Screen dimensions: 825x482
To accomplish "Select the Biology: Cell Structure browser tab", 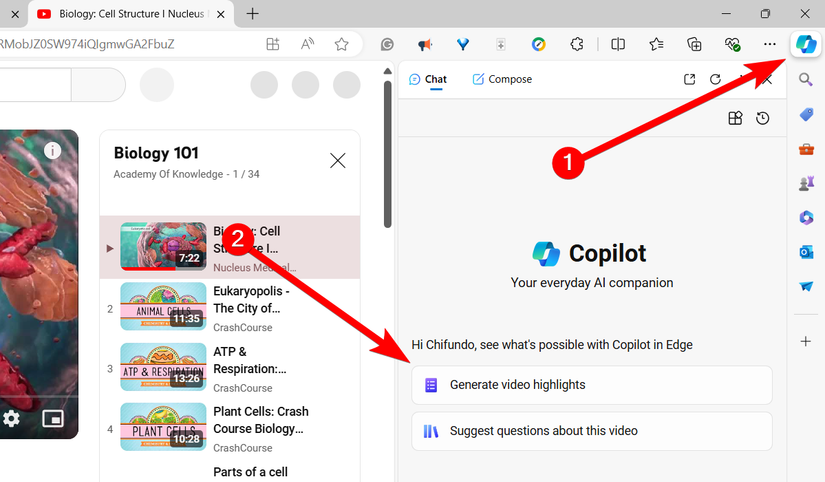I will pos(132,14).
